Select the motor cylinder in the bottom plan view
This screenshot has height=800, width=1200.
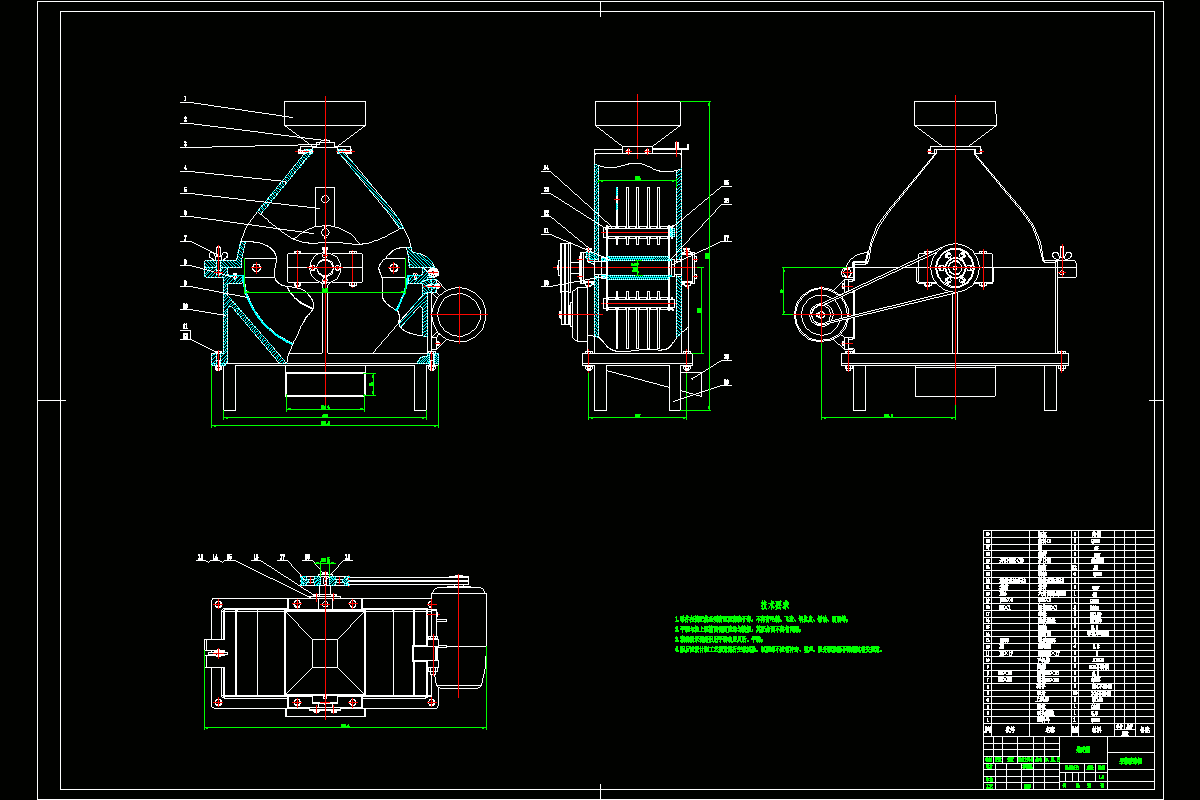459,638
